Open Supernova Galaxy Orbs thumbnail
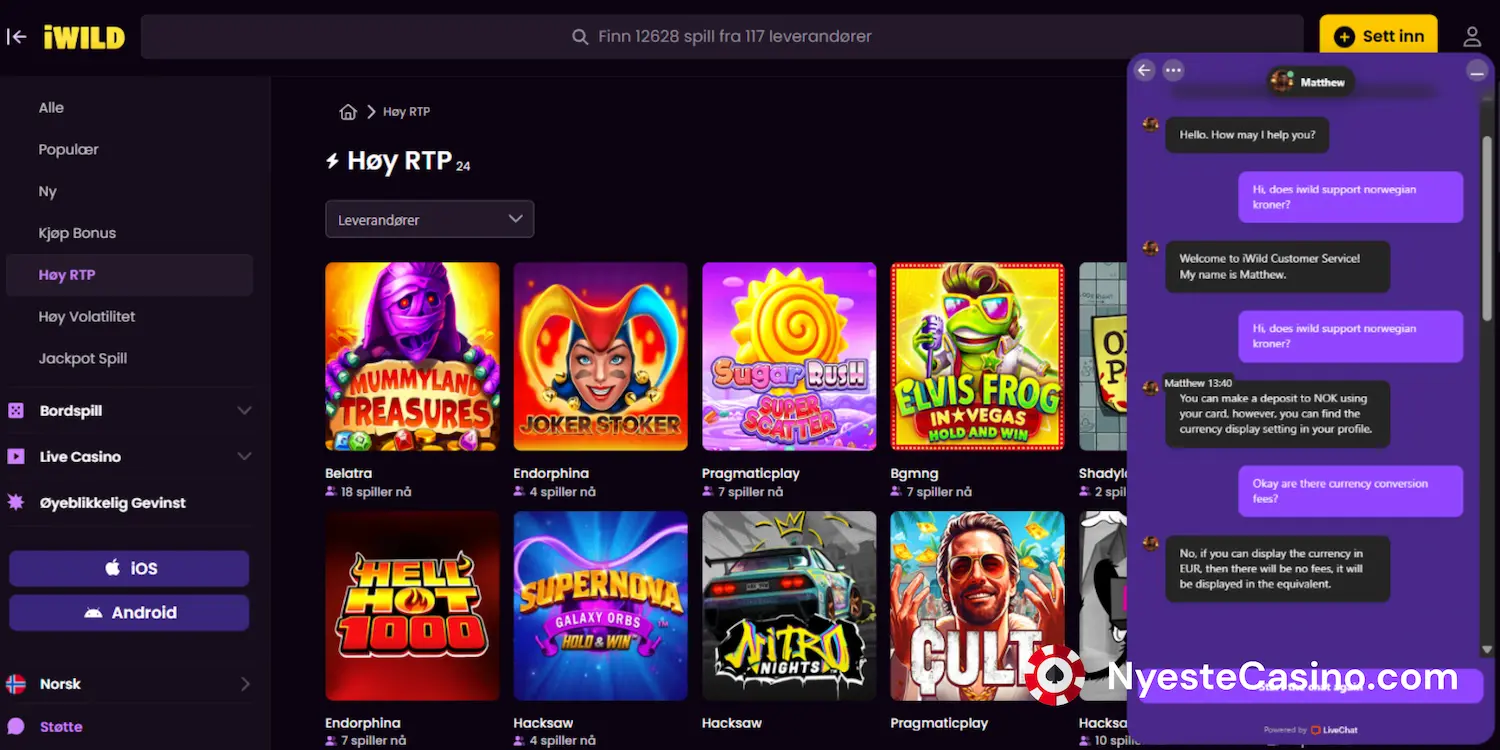 pyautogui.click(x=601, y=606)
